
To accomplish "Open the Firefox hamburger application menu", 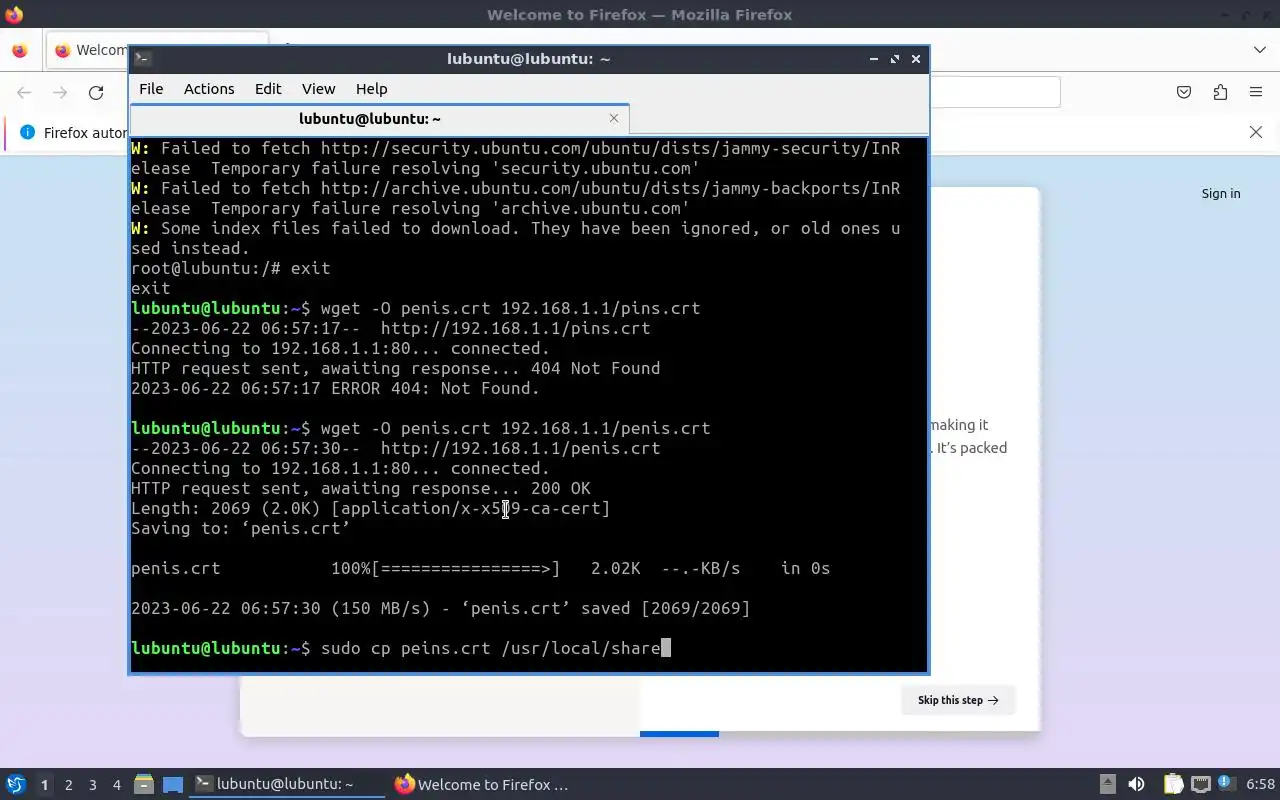I will (1256, 92).
